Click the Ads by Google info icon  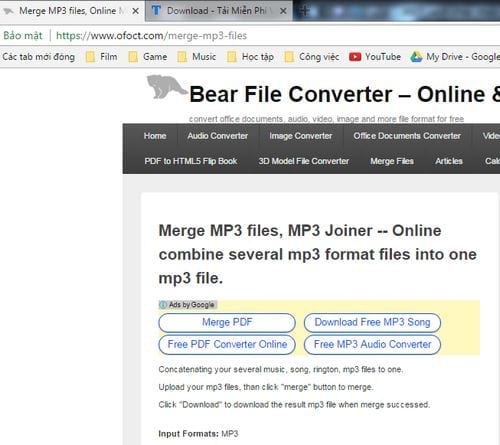[163, 305]
